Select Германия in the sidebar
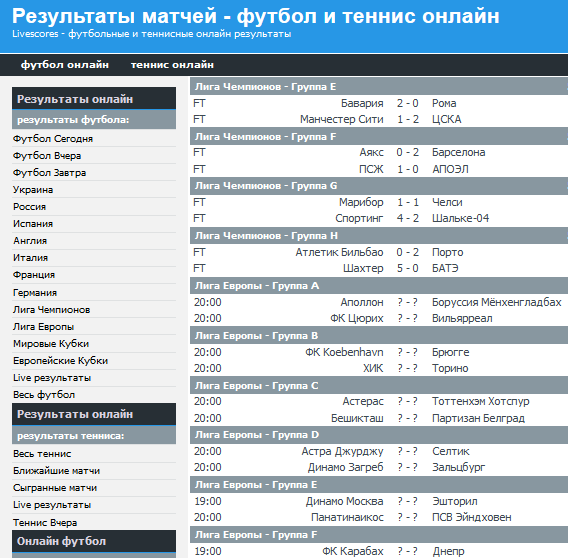 [x=35, y=293]
